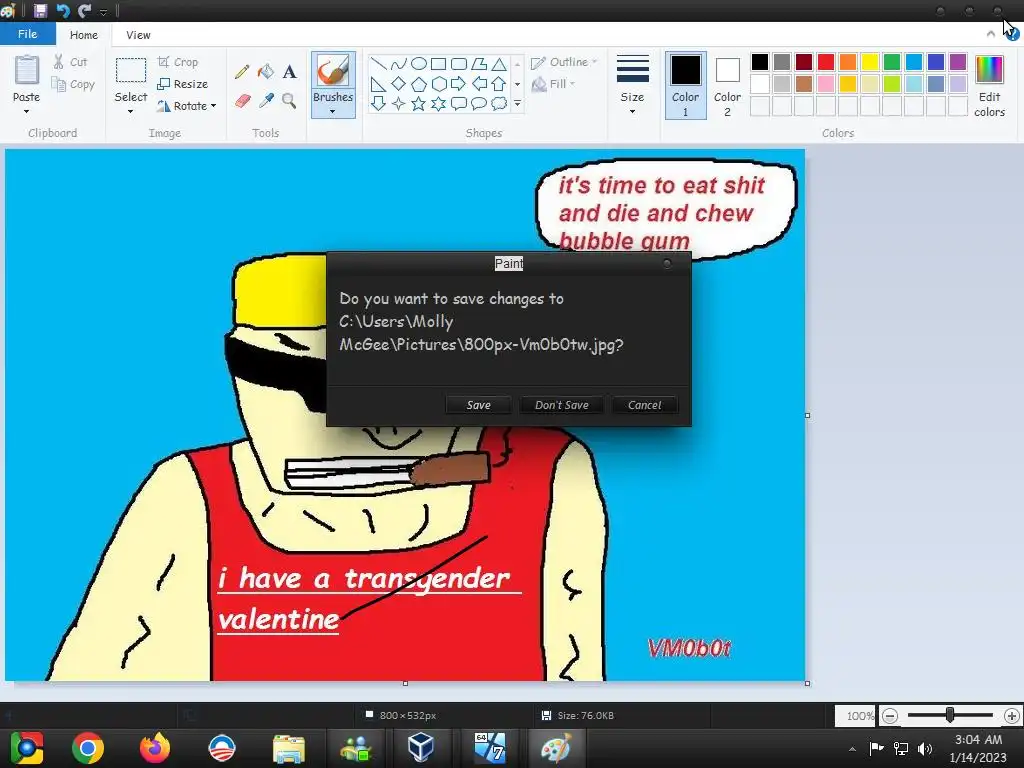Expand the Shapes gallery more arrow
The height and width of the screenshot is (768, 1024).
(518, 103)
